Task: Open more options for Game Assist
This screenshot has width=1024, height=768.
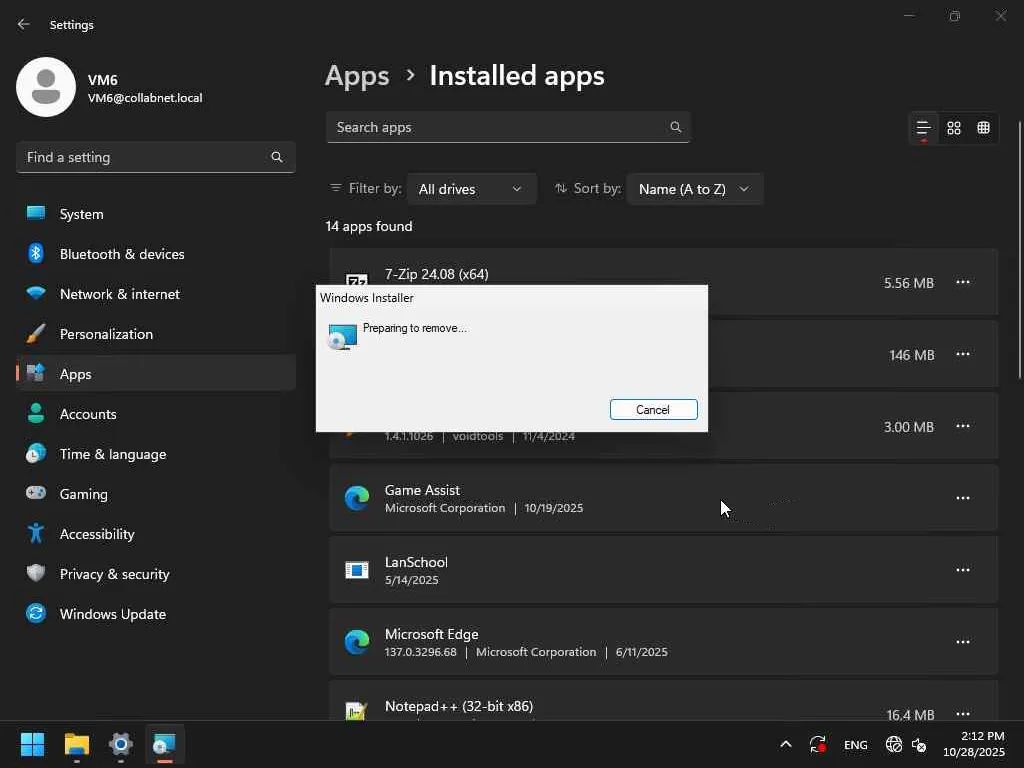Action: pyautogui.click(x=962, y=498)
